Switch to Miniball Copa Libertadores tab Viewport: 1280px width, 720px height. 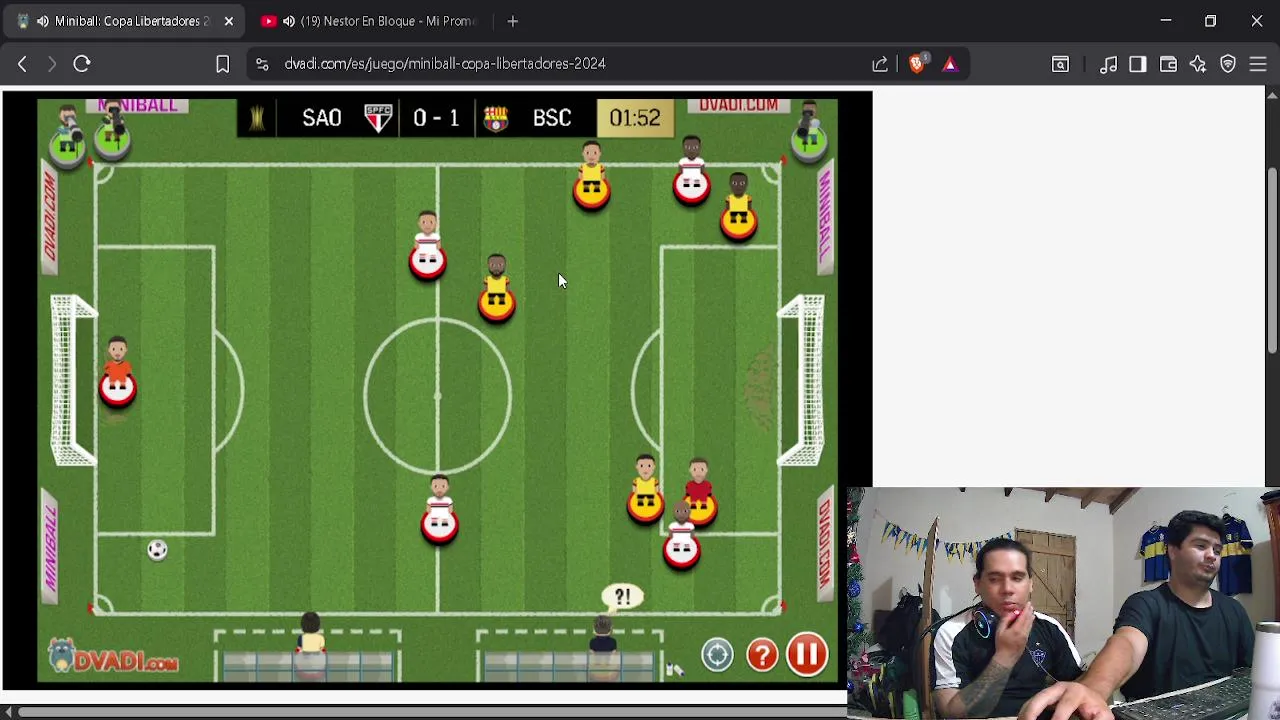[x=126, y=21]
